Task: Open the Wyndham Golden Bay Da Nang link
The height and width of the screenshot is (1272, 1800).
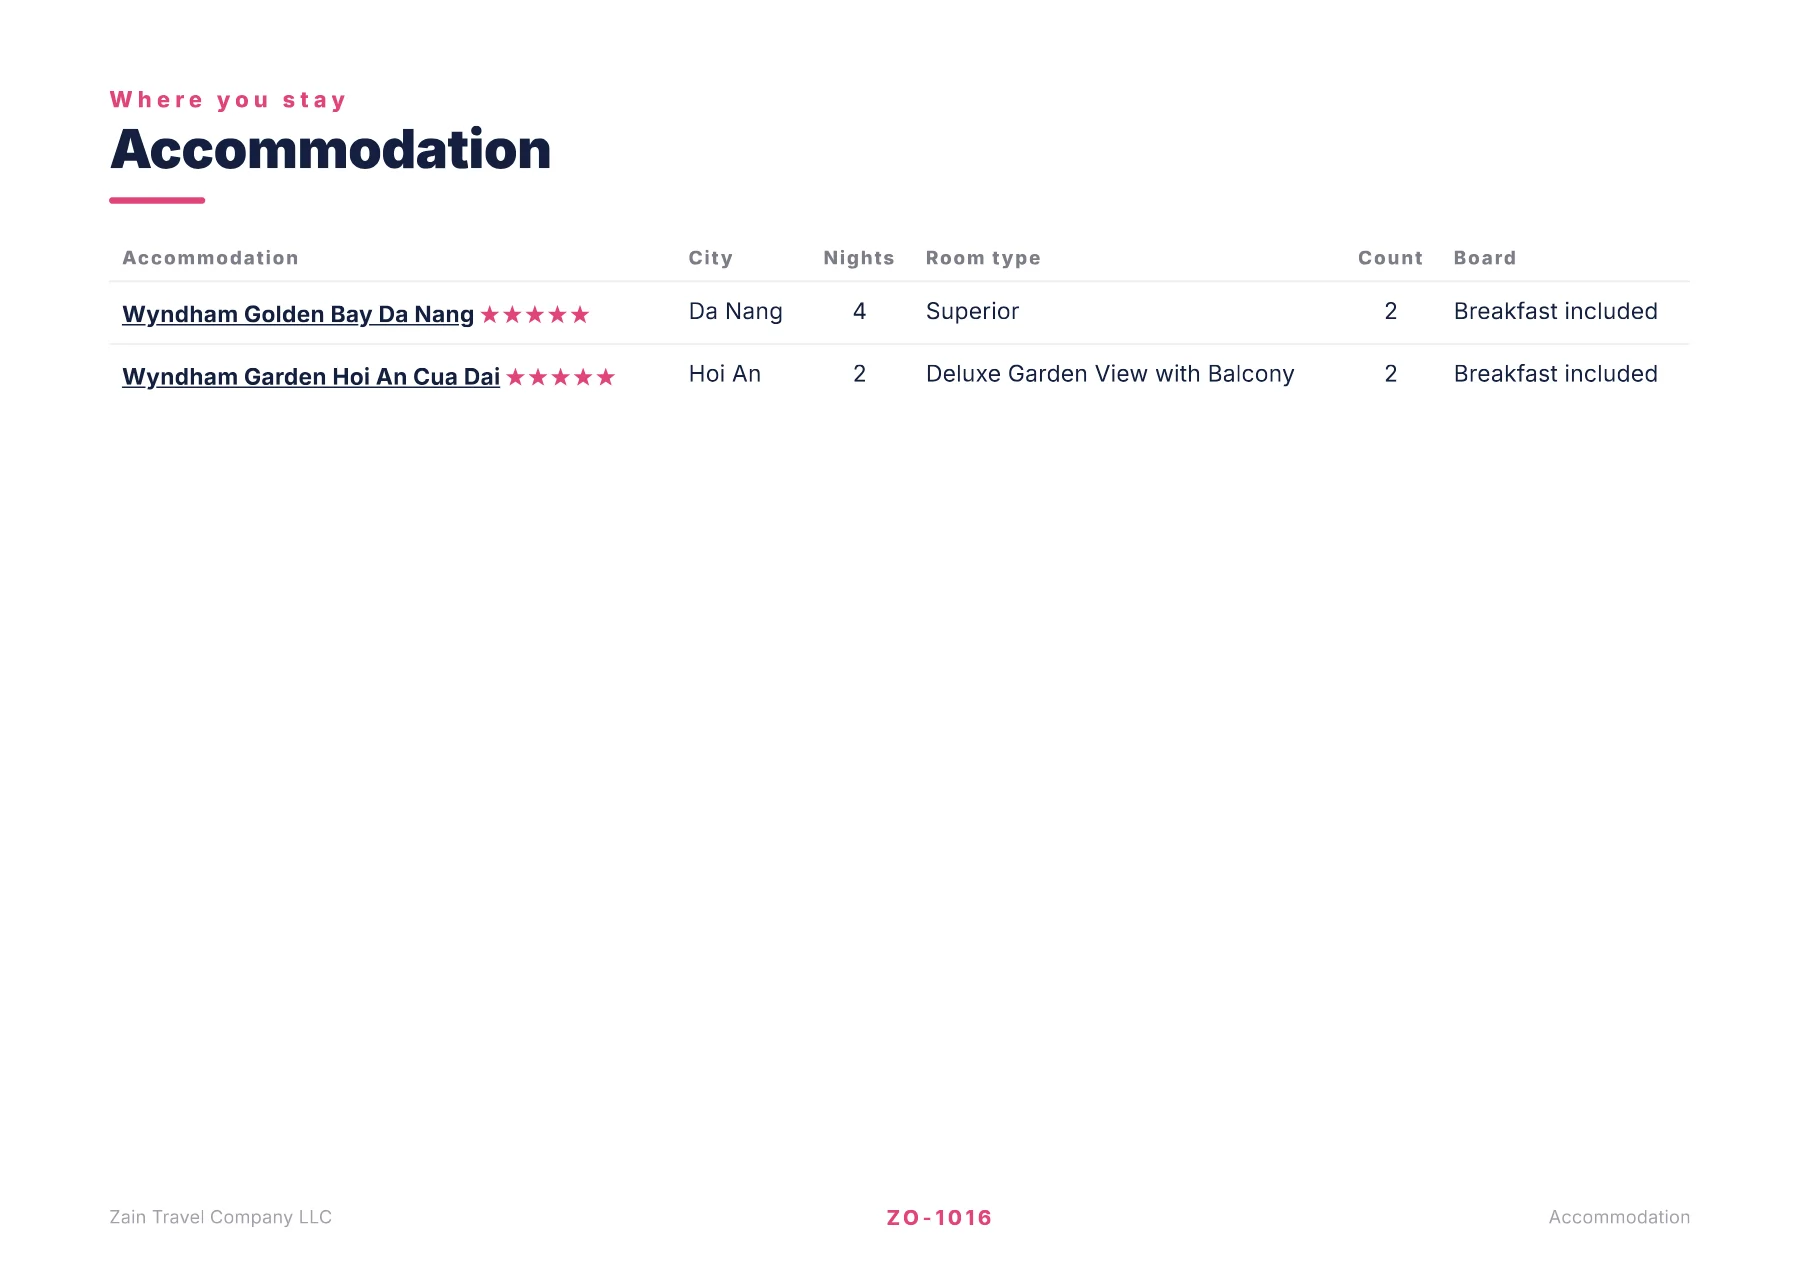Action: click(298, 314)
